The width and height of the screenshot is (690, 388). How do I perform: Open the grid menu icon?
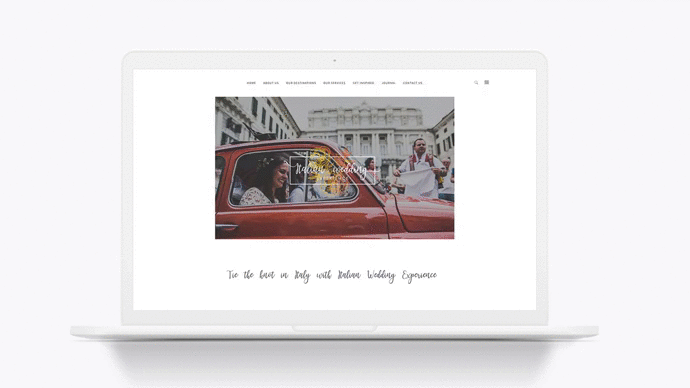[x=487, y=82]
